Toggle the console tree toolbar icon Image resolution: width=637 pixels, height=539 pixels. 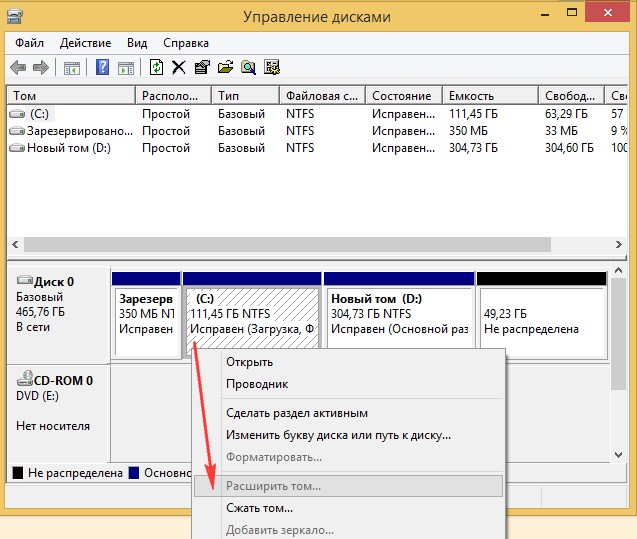tap(72, 68)
